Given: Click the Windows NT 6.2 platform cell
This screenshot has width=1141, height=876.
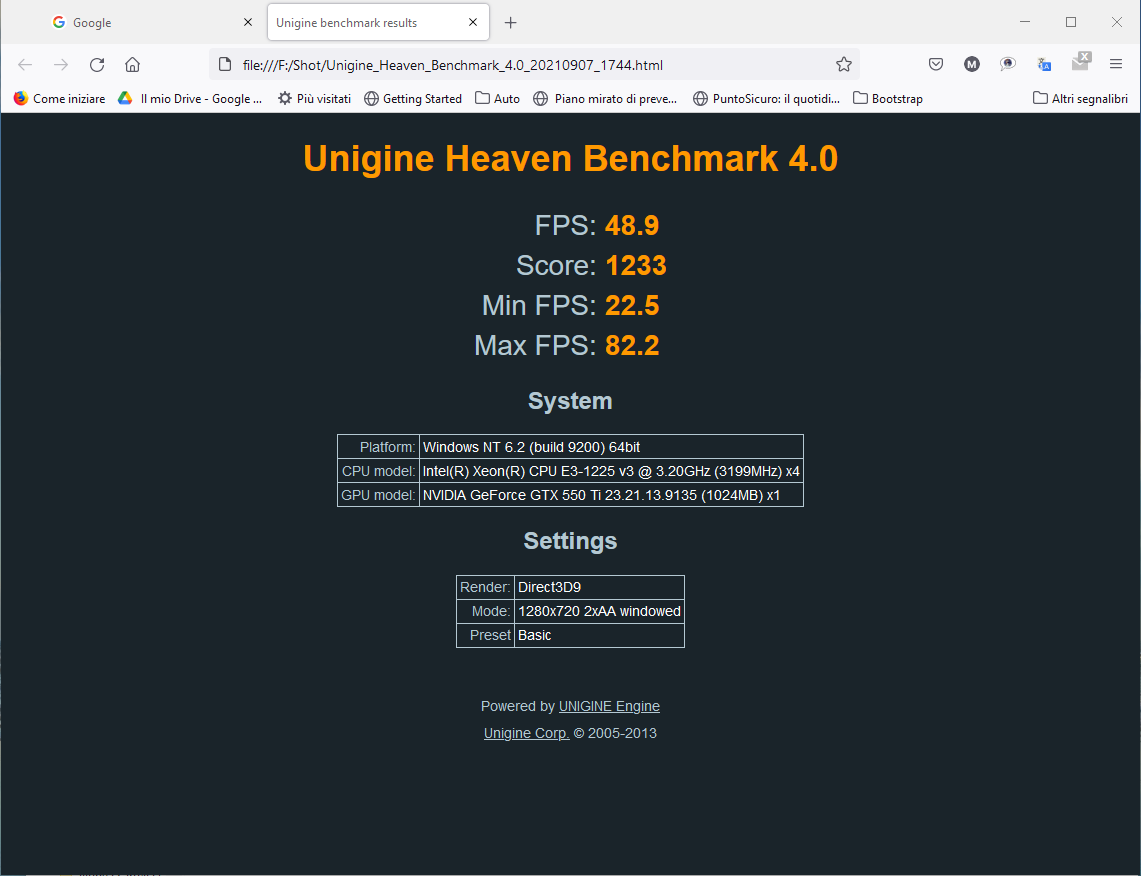Looking at the screenshot, I should 611,447.
